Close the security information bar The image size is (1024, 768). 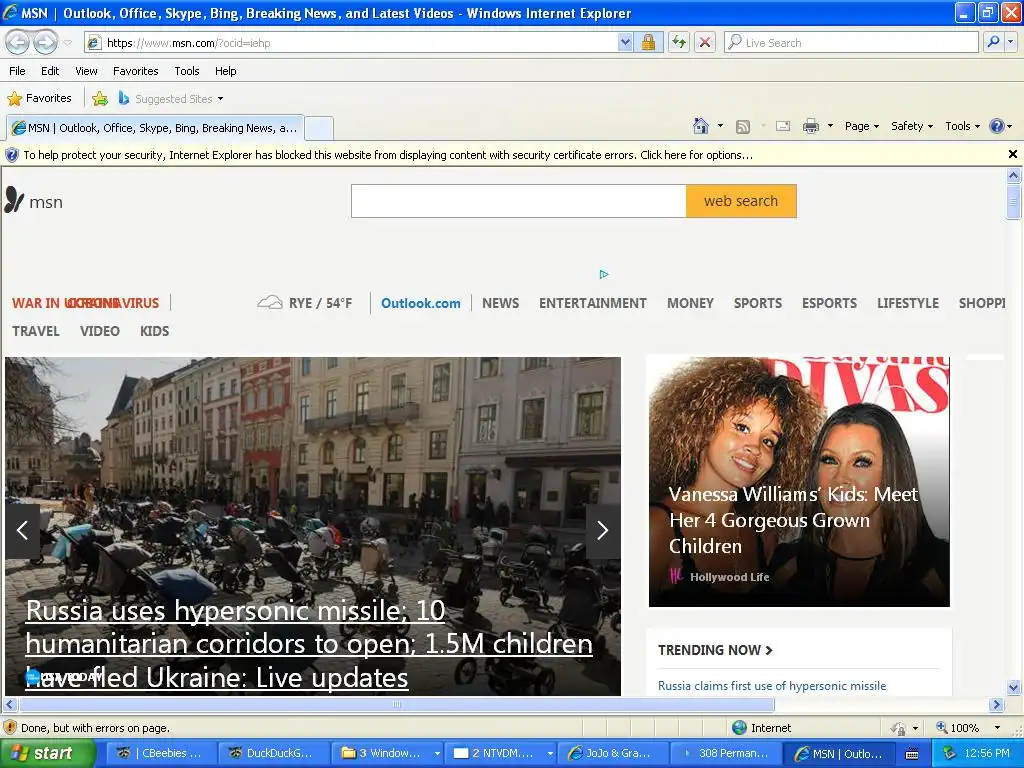[x=1012, y=154]
